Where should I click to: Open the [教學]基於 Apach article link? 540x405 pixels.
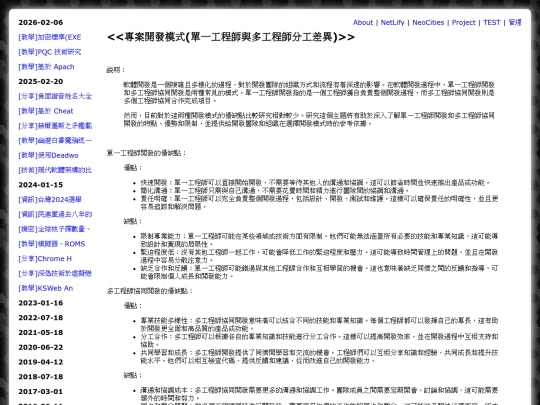tap(46, 67)
